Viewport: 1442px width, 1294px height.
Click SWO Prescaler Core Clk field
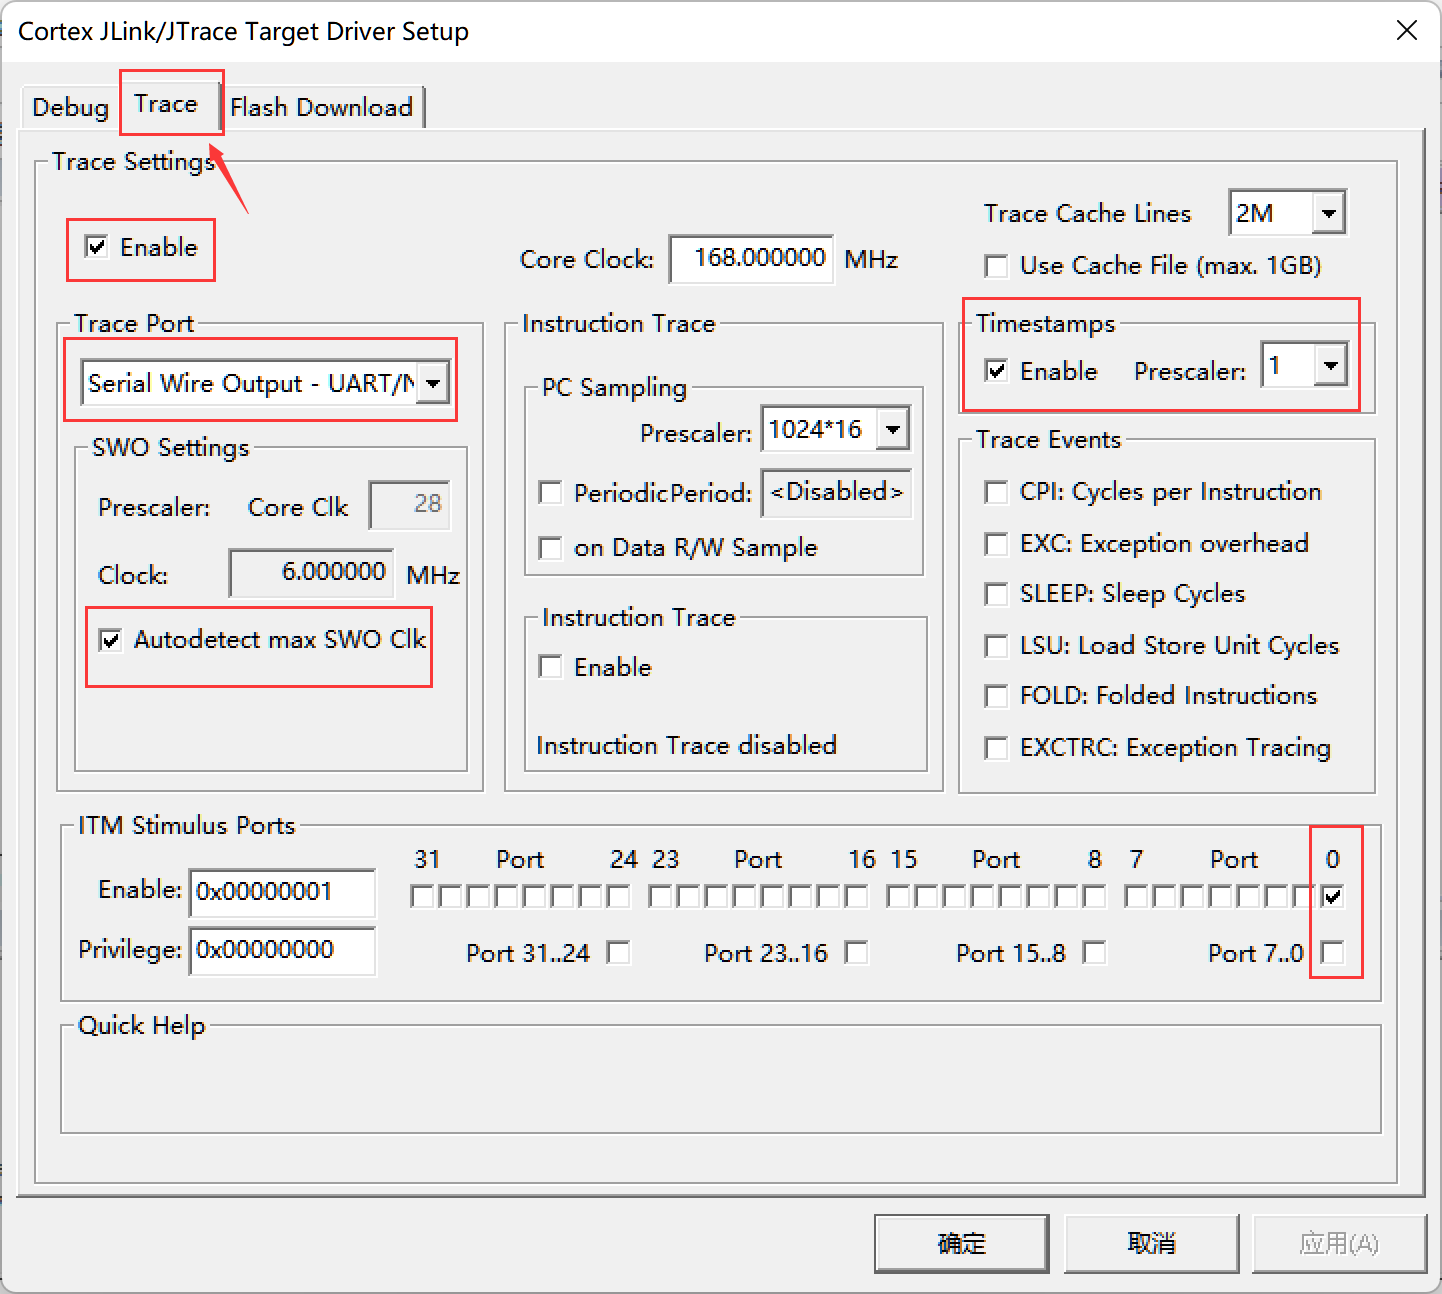(x=409, y=505)
